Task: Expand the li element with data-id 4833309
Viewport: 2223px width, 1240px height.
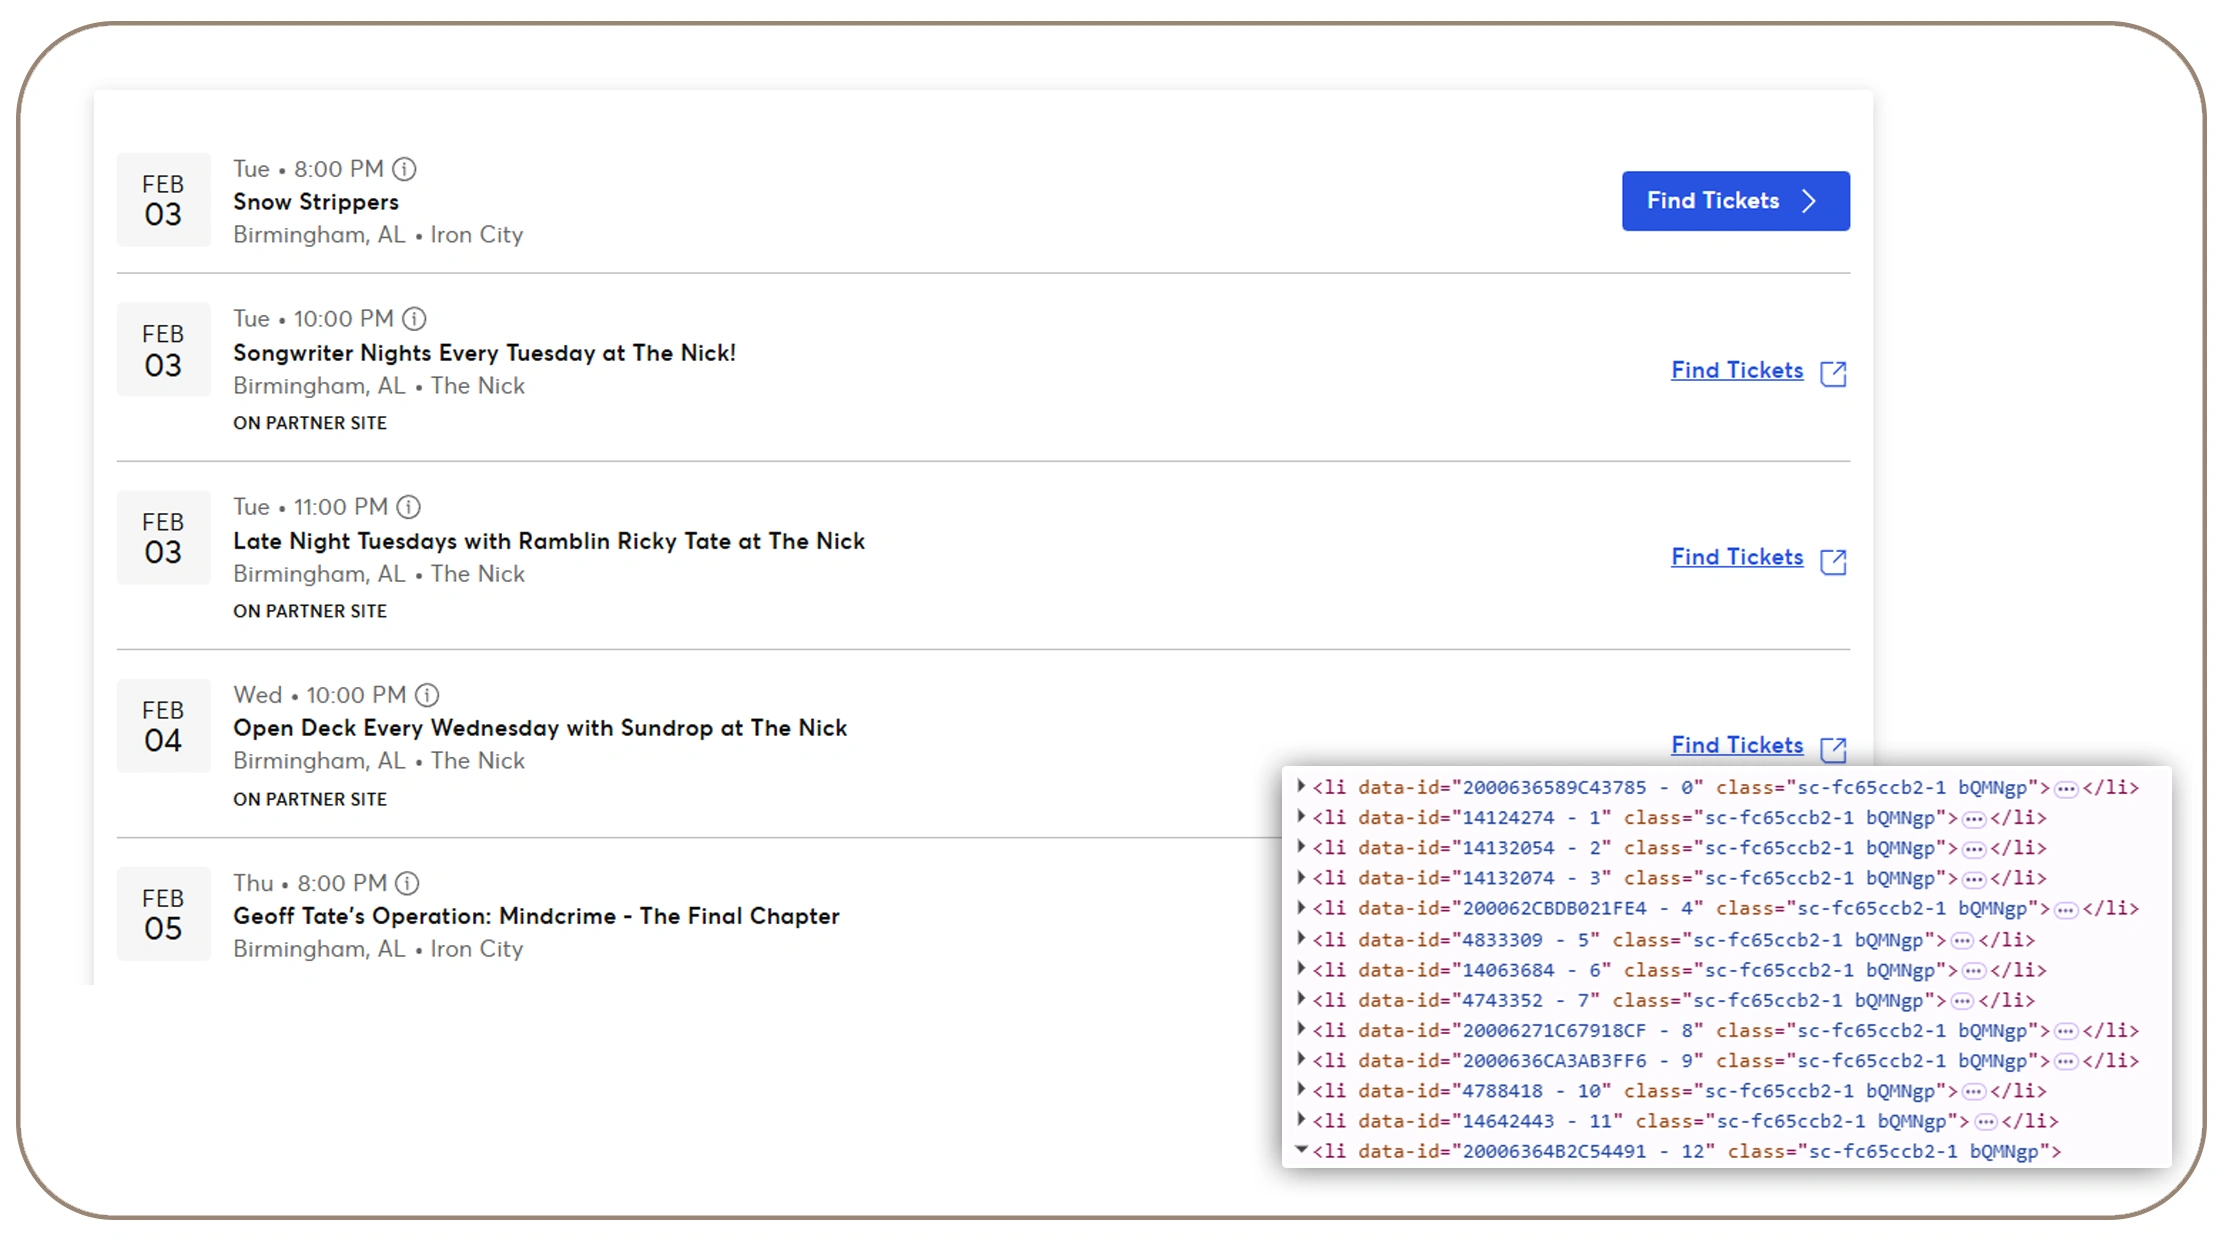Action: [1300, 939]
